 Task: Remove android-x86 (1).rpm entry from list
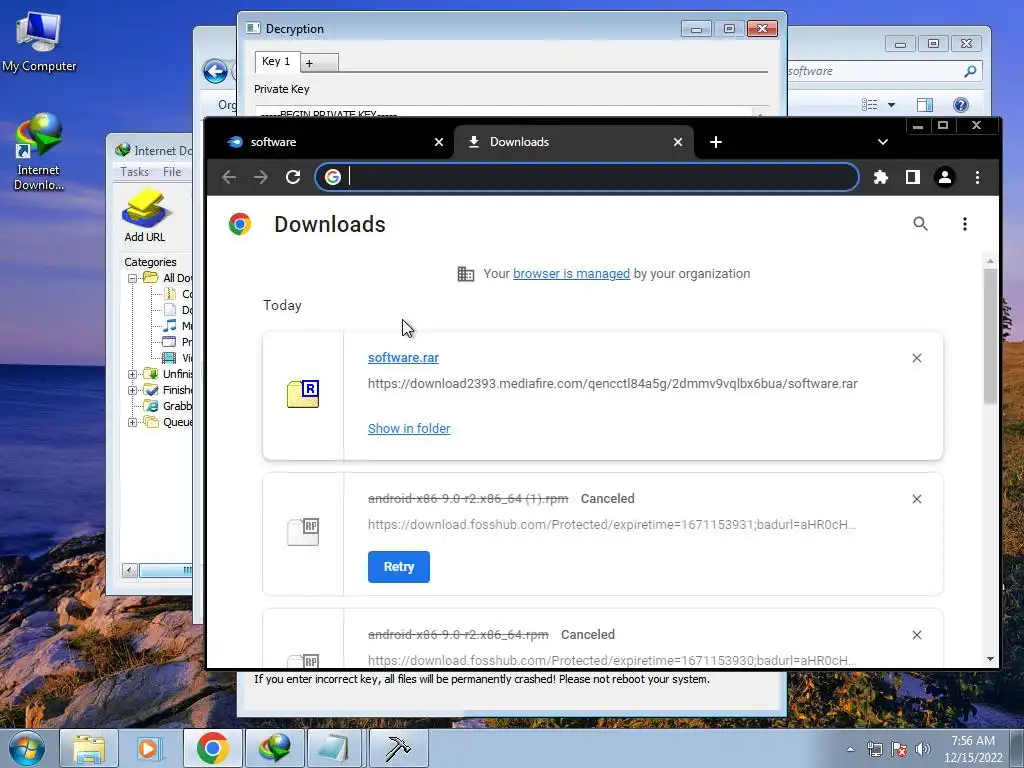click(x=917, y=499)
